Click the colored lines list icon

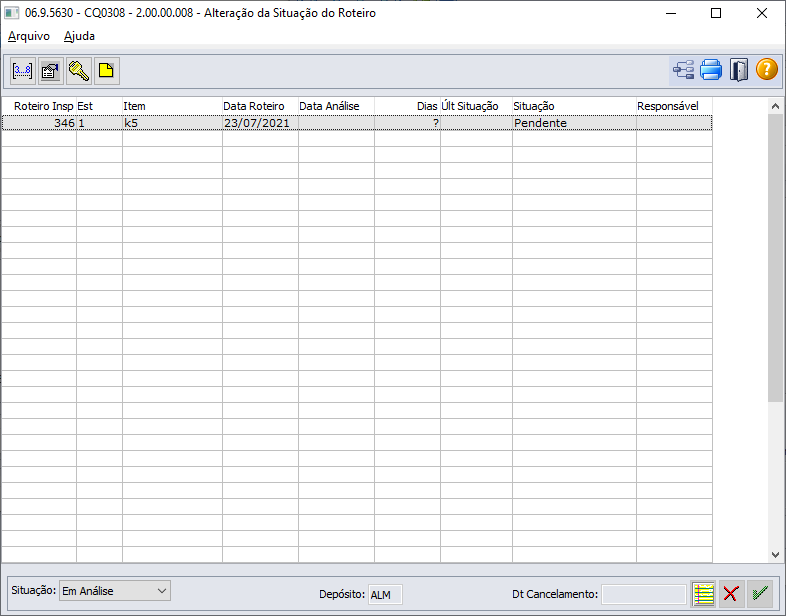[x=703, y=594]
